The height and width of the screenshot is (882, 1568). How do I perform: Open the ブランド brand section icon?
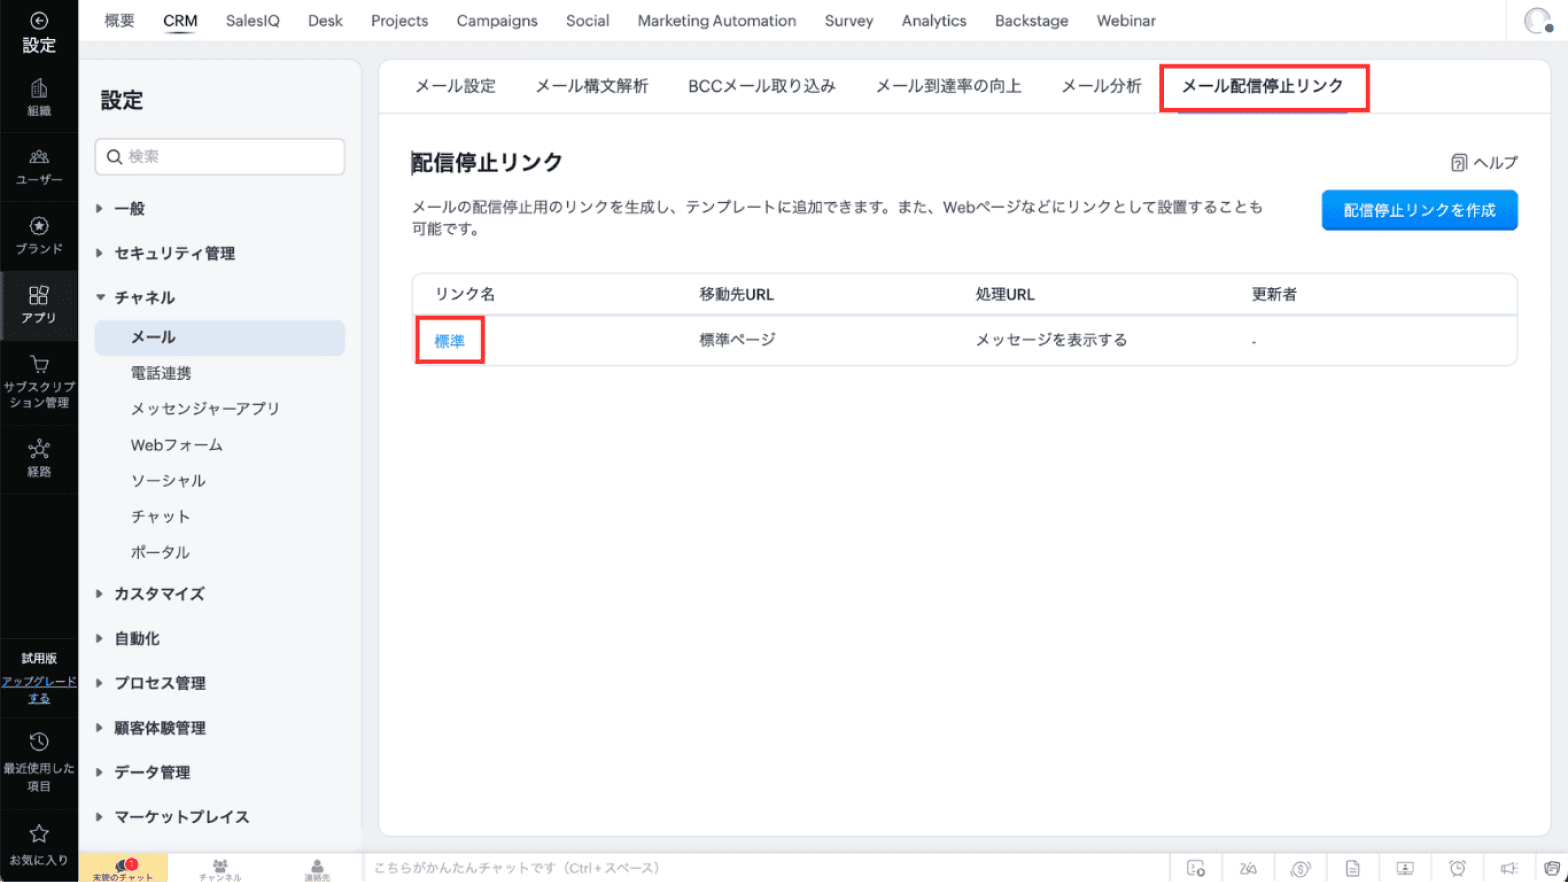(x=39, y=226)
